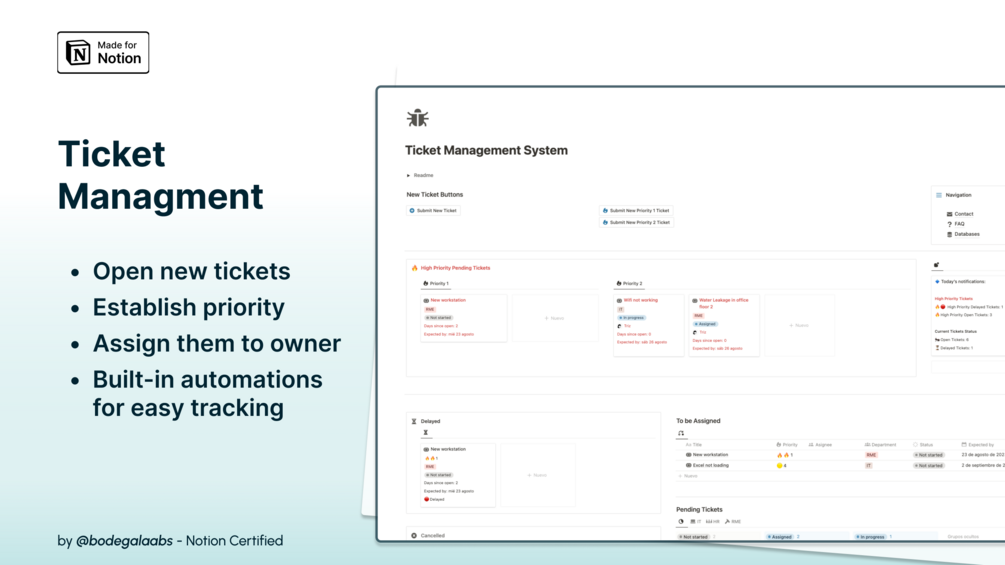Click High Priority Delayed Tickets: 1 line

(971, 307)
